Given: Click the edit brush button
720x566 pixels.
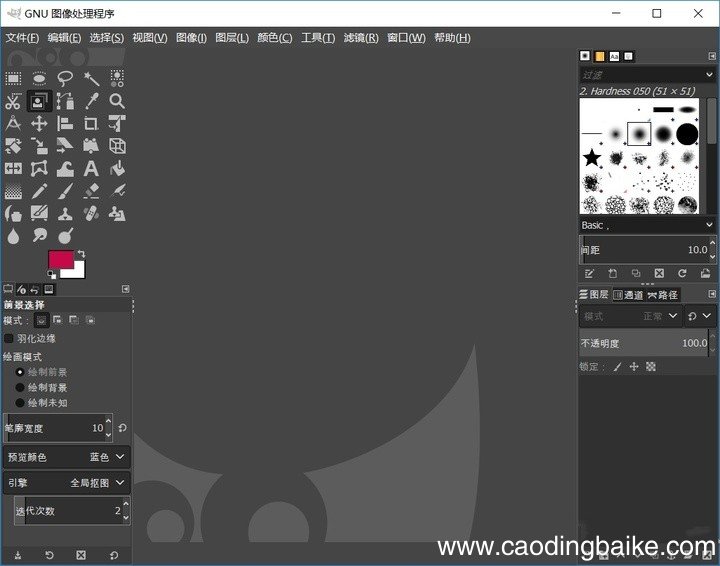Looking at the screenshot, I should [589, 274].
